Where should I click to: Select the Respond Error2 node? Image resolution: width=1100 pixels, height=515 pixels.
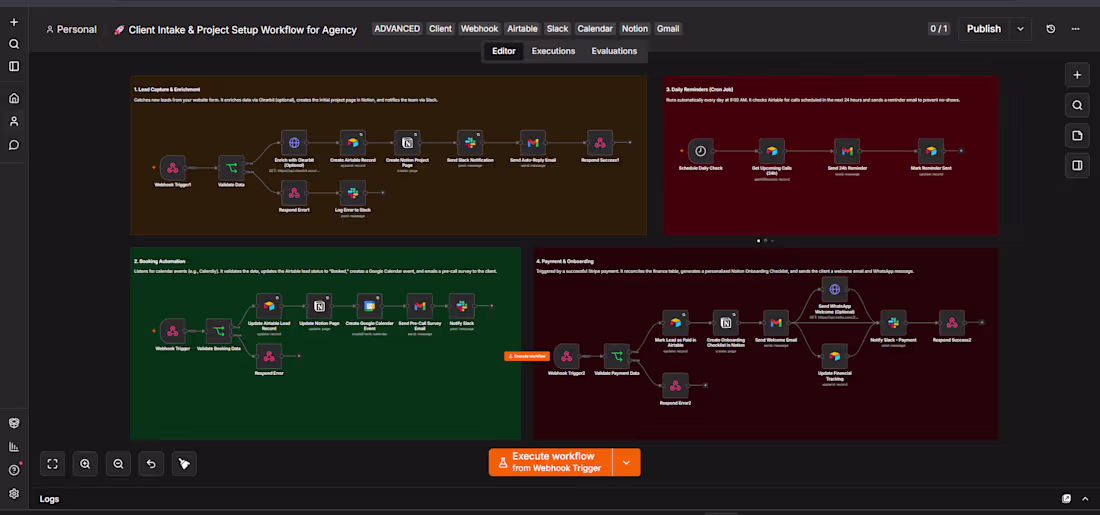(x=676, y=385)
